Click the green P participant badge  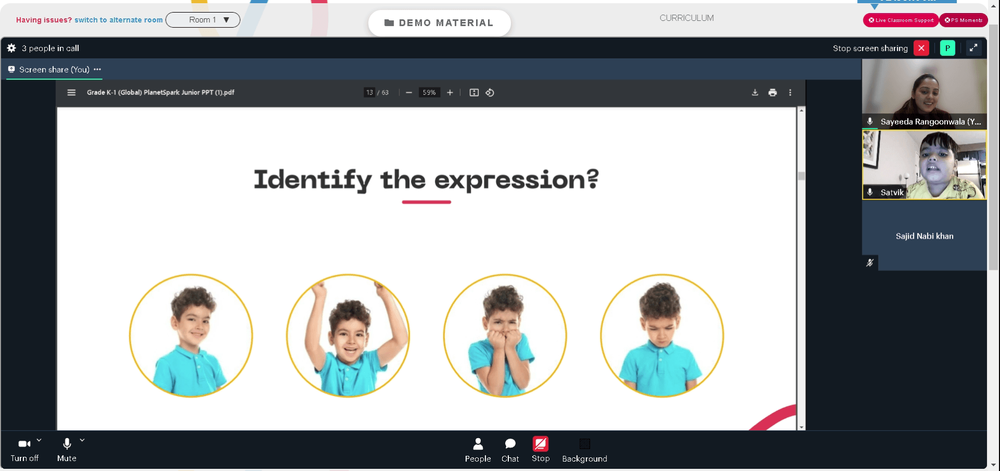pos(947,48)
